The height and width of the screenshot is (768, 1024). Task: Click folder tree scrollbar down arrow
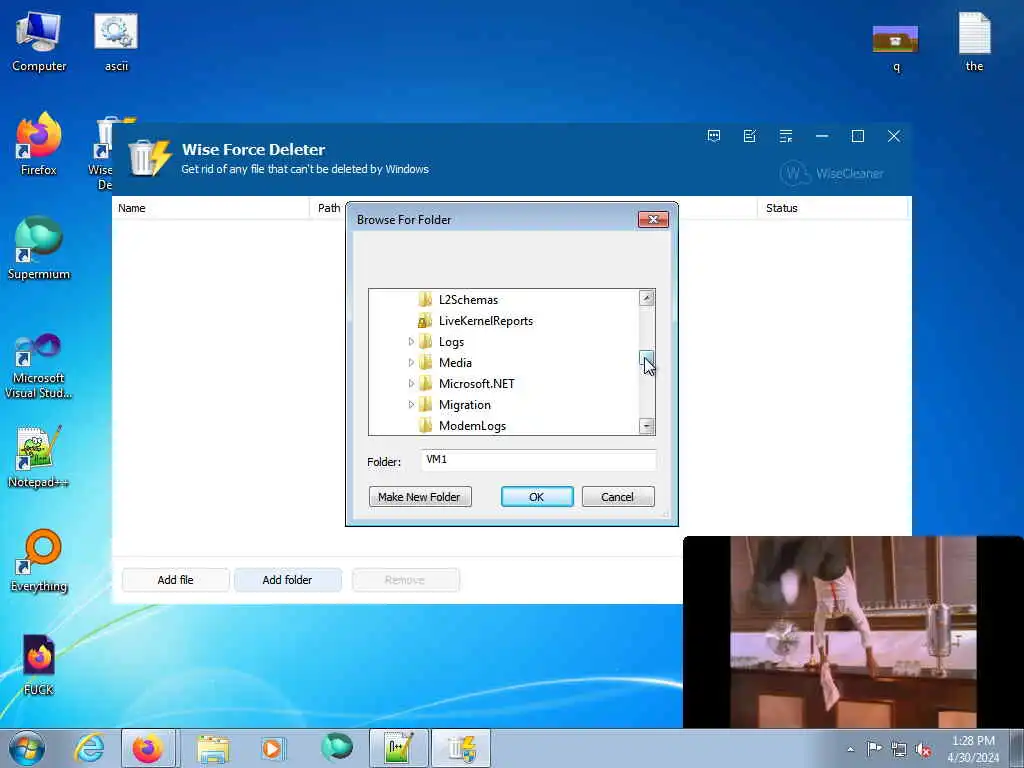click(647, 426)
